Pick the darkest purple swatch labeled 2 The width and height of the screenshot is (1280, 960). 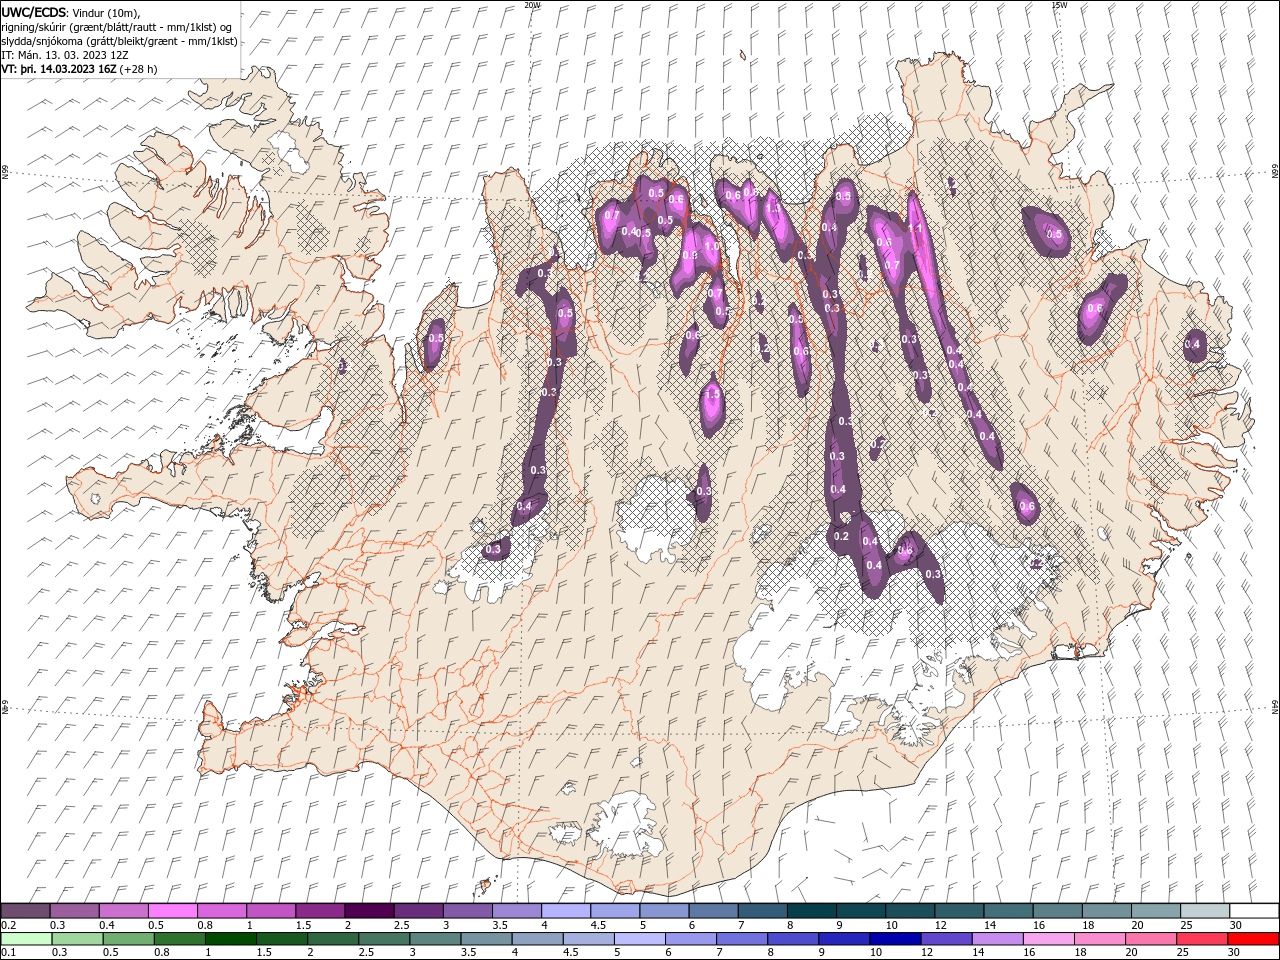pos(369,911)
